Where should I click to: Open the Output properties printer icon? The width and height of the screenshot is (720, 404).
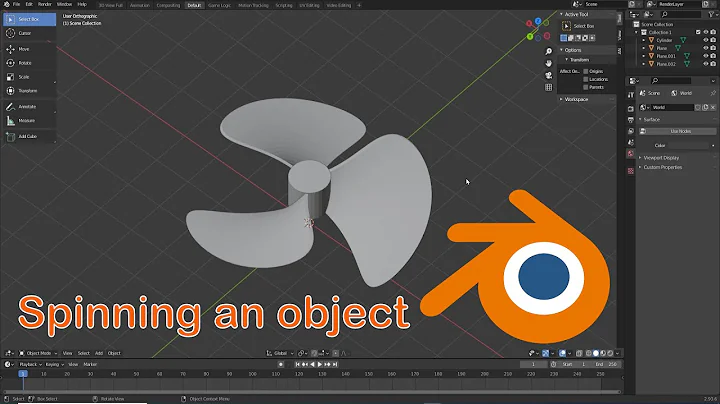(x=630, y=120)
